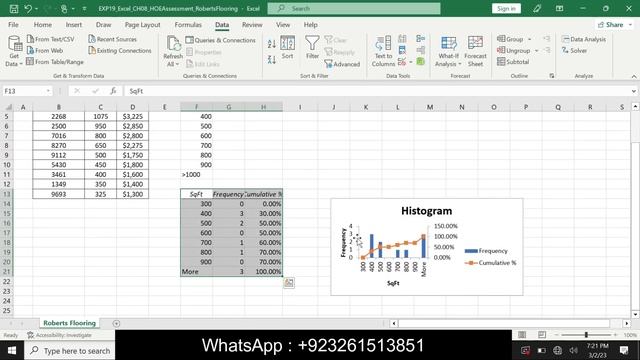
Task: Click the horizontal scrollbar track
Action: tap(504, 323)
